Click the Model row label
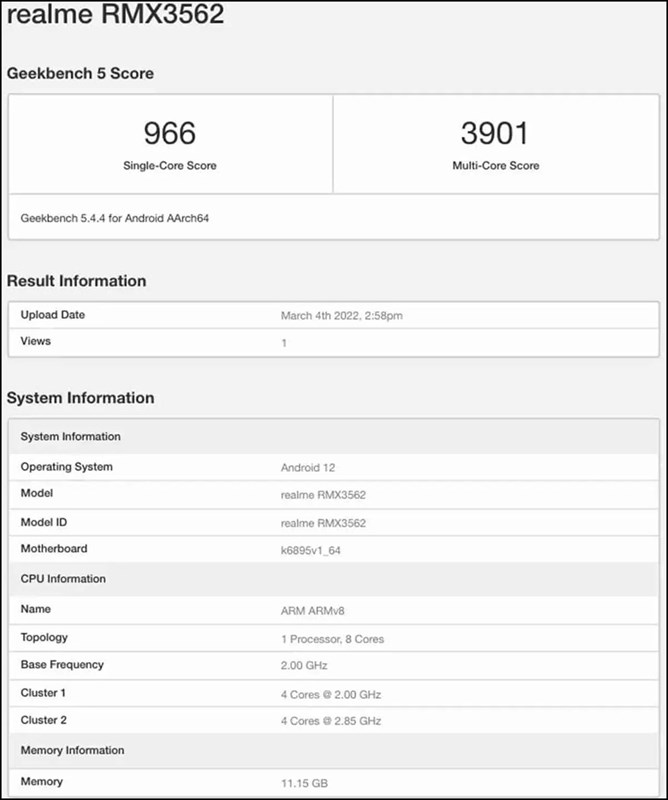668x800 pixels. pos(37,493)
